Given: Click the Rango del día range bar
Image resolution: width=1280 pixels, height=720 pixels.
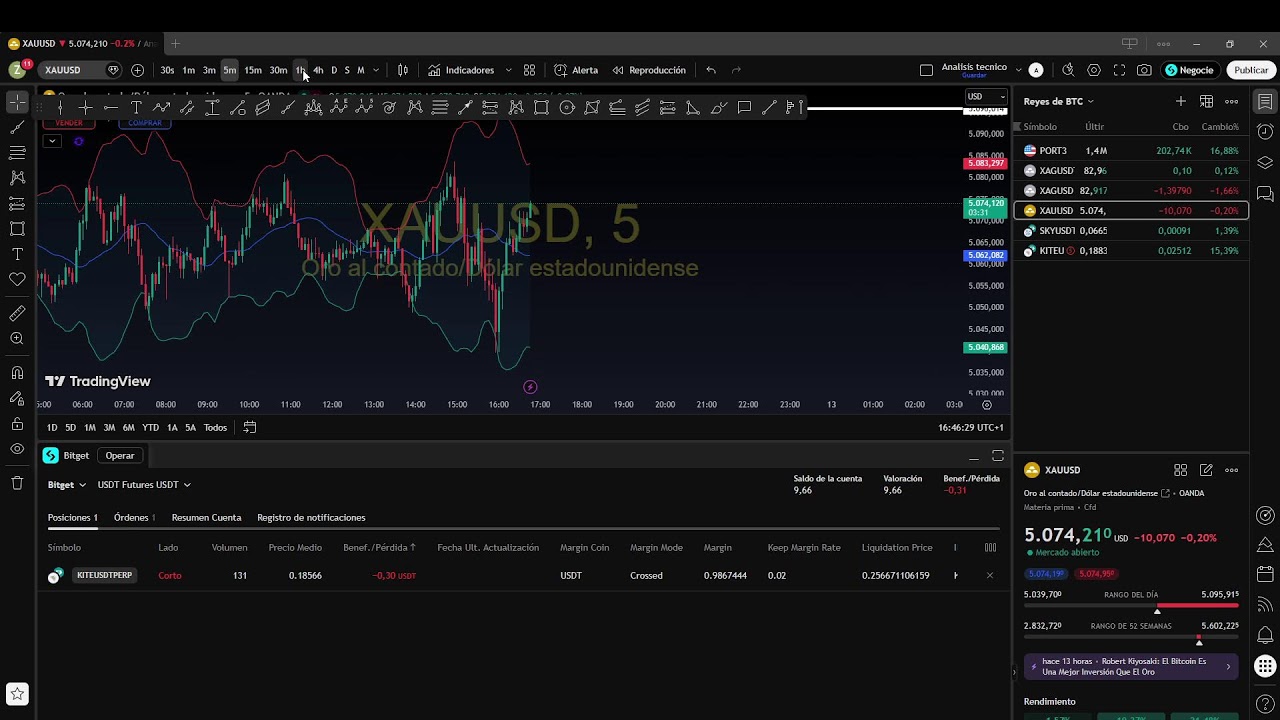Looking at the screenshot, I should (x=1131, y=605).
